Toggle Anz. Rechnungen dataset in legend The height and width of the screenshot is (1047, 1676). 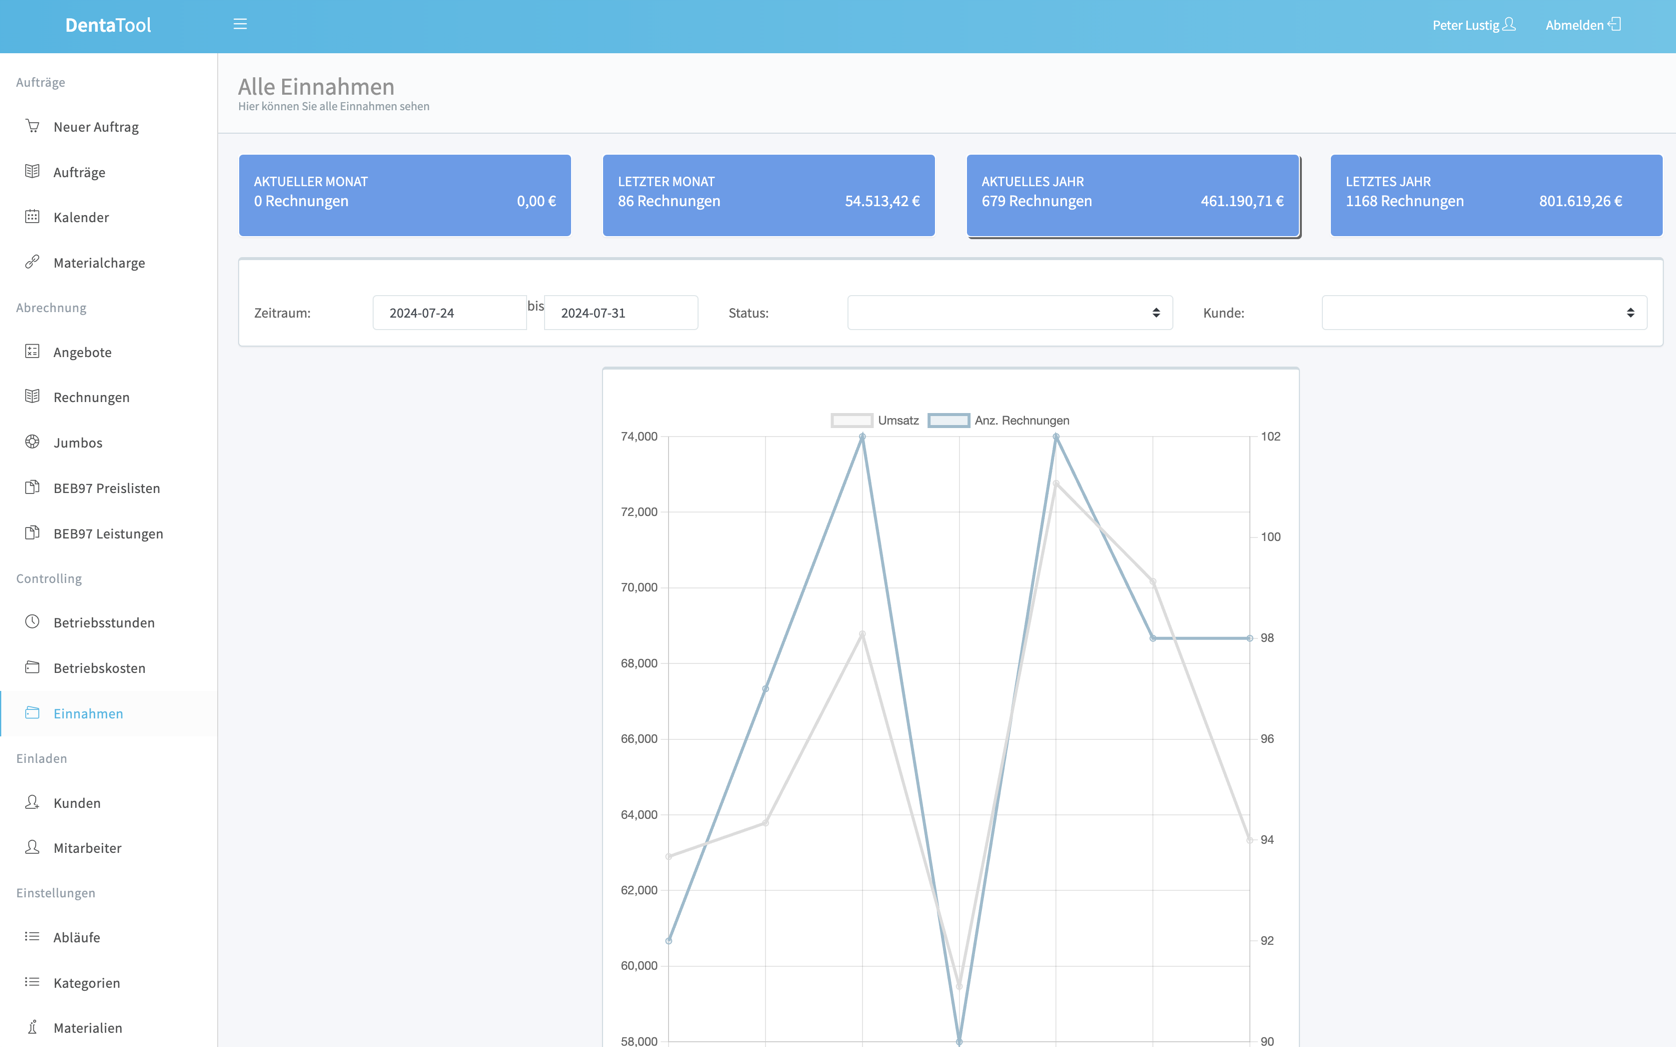pyautogui.click(x=999, y=420)
